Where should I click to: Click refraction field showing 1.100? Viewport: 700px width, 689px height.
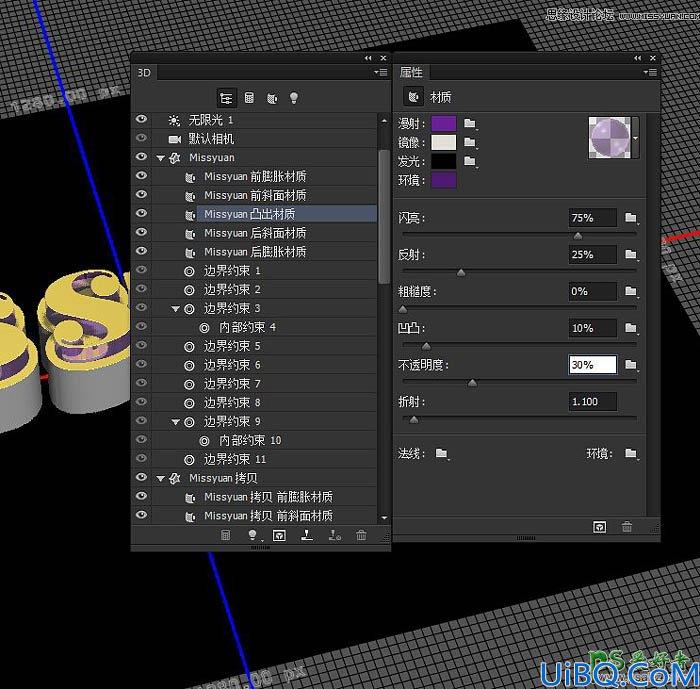593,401
